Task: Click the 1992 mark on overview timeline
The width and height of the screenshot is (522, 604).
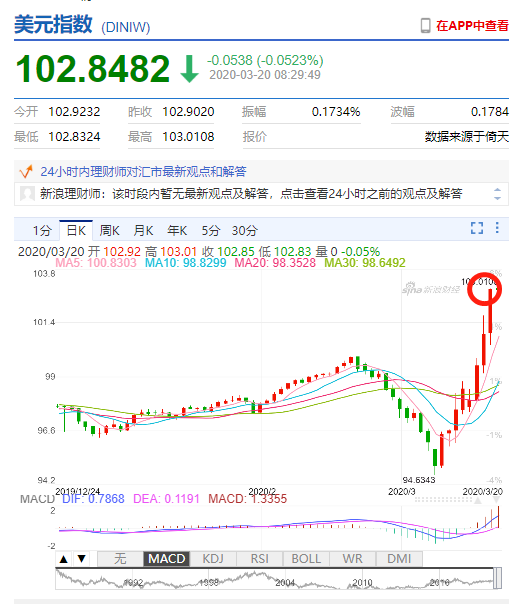Action: pyautogui.click(x=133, y=583)
